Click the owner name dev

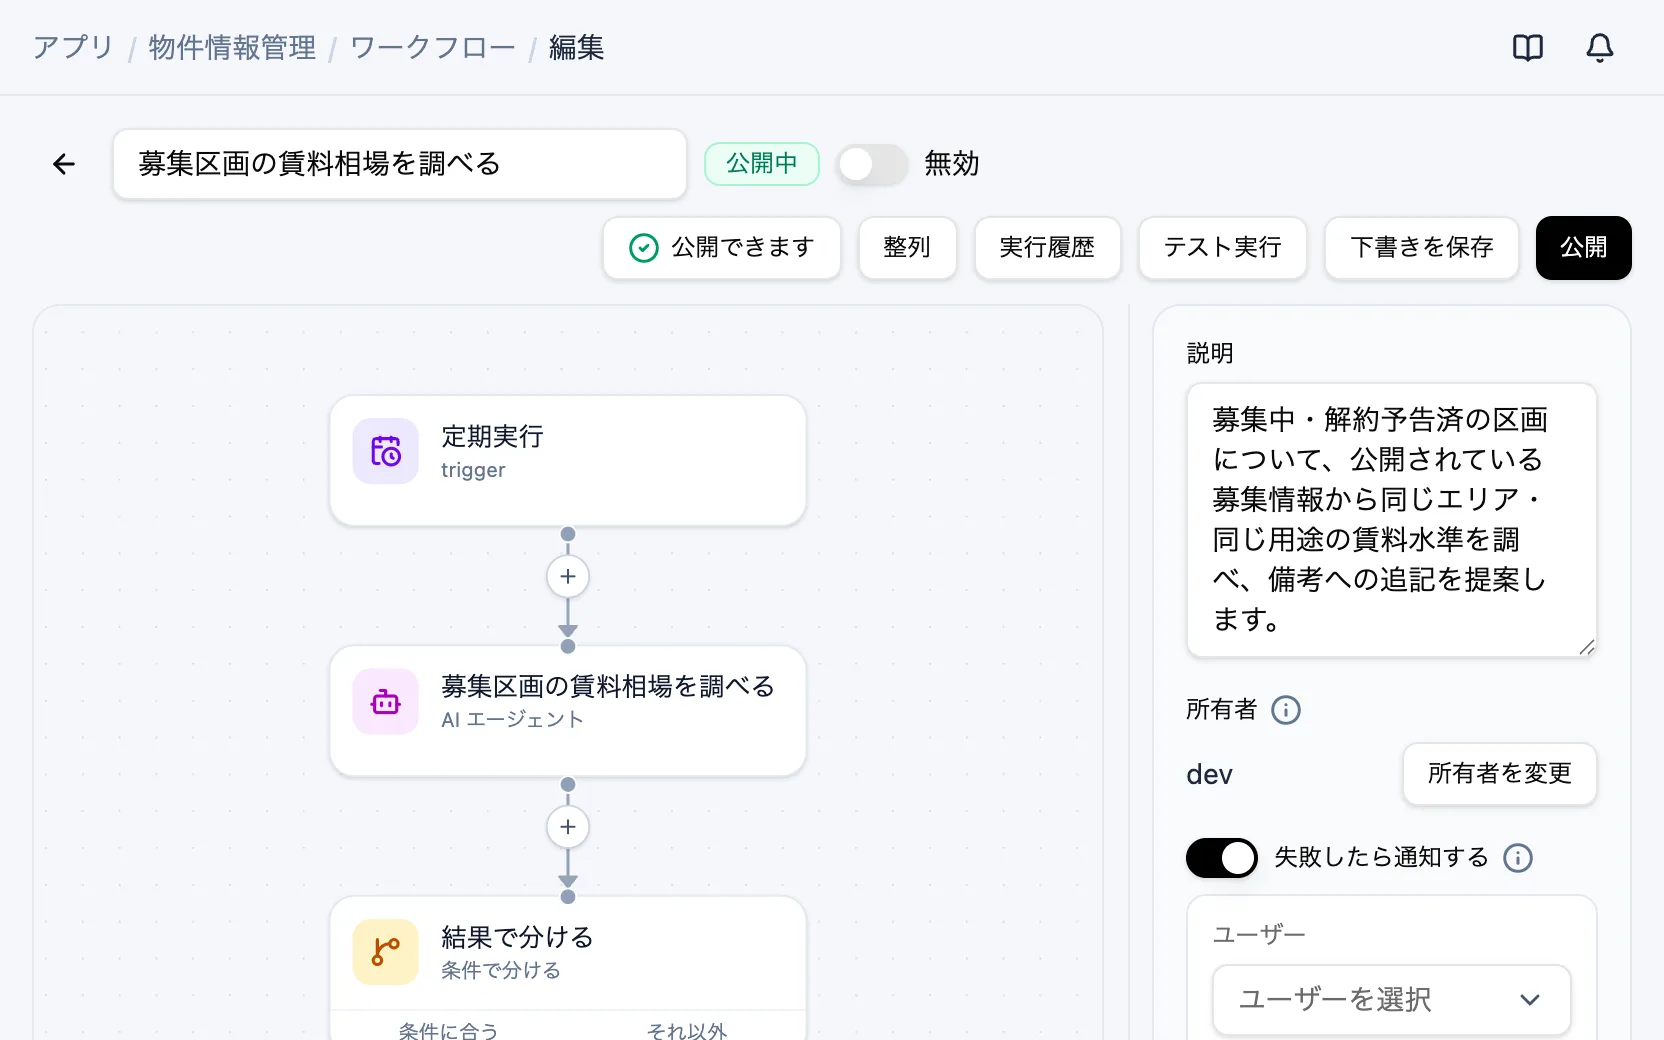(x=1209, y=775)
